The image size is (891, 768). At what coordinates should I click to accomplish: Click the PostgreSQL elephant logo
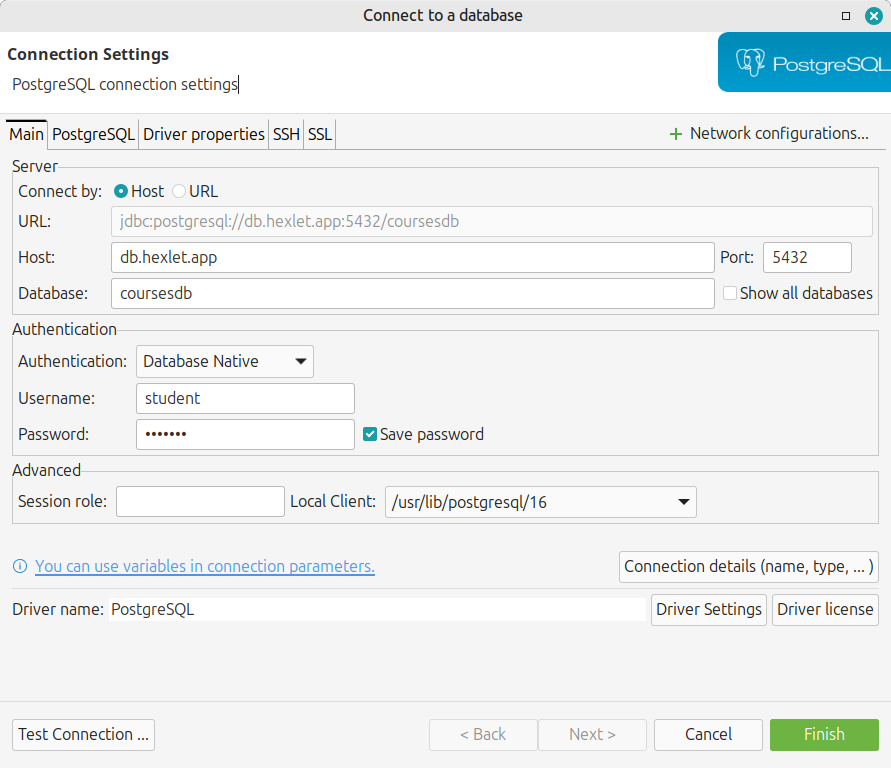(x=751, y=63)
